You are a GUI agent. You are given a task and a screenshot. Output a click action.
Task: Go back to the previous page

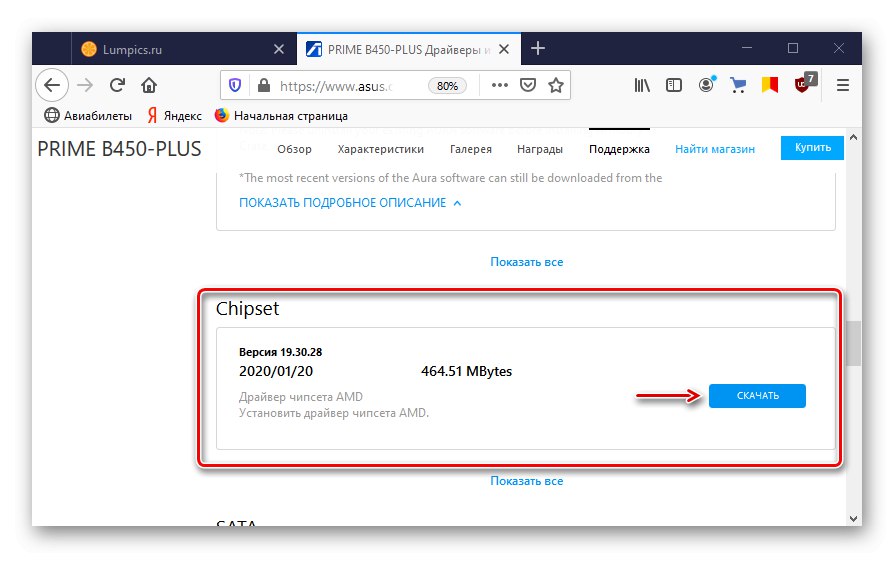[52, 85]
